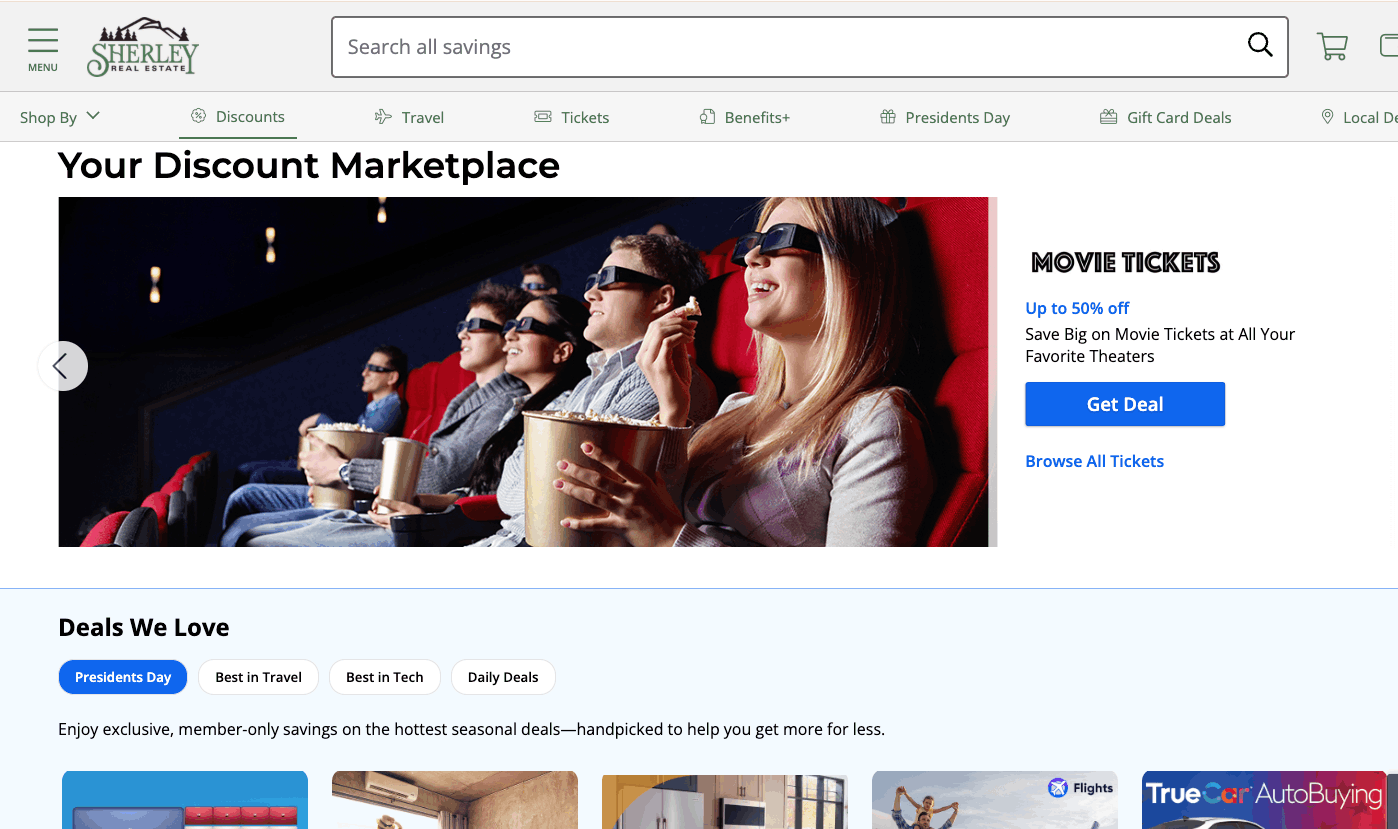Open the Discounts tab
The width and height of the screenshot is (1398, 829).
(x=239, y=117)
